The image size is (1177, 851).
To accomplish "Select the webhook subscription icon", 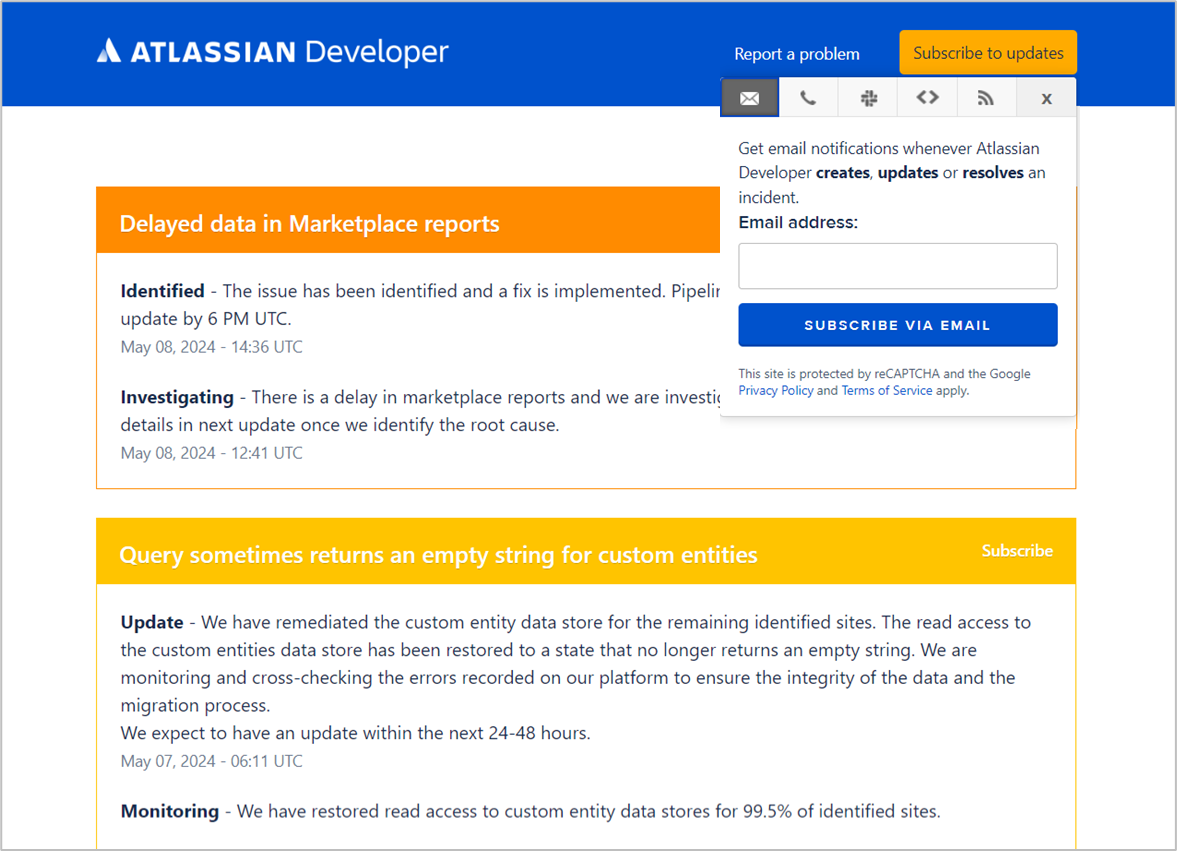I will point(927,97).
